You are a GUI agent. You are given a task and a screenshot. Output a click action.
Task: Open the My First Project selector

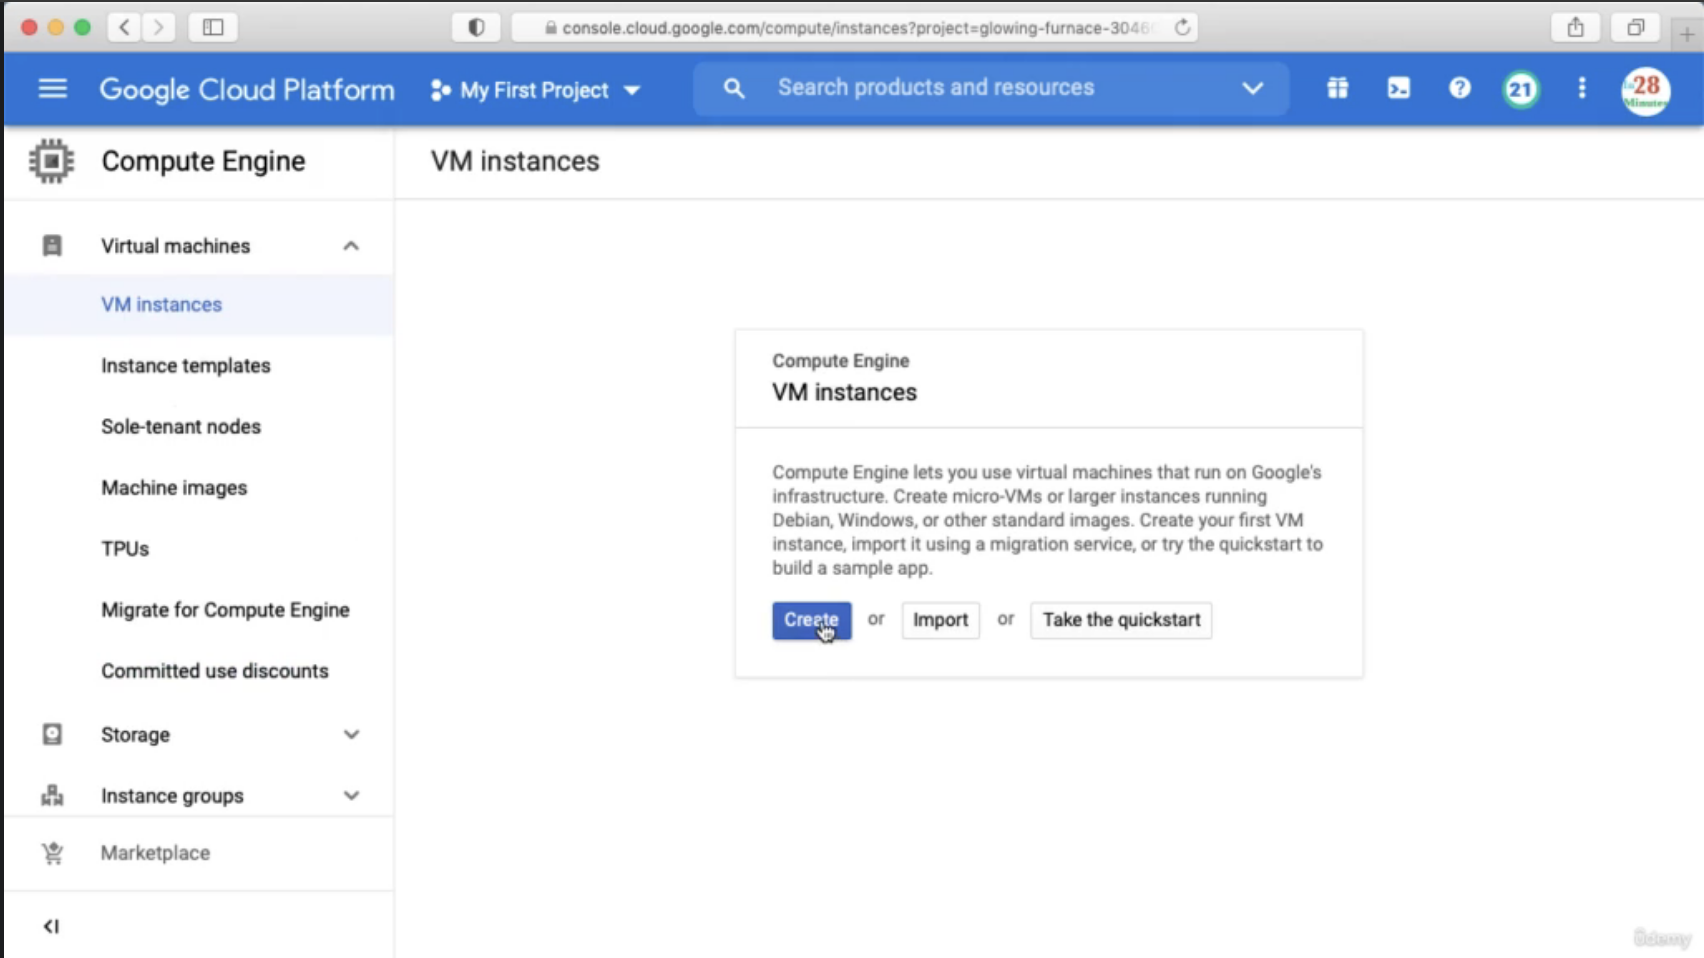coord(535,90)
